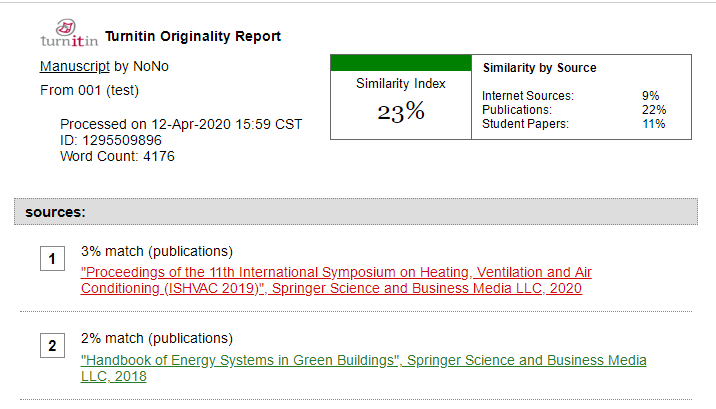Open the Manuscript link

[x=74, y=67]
